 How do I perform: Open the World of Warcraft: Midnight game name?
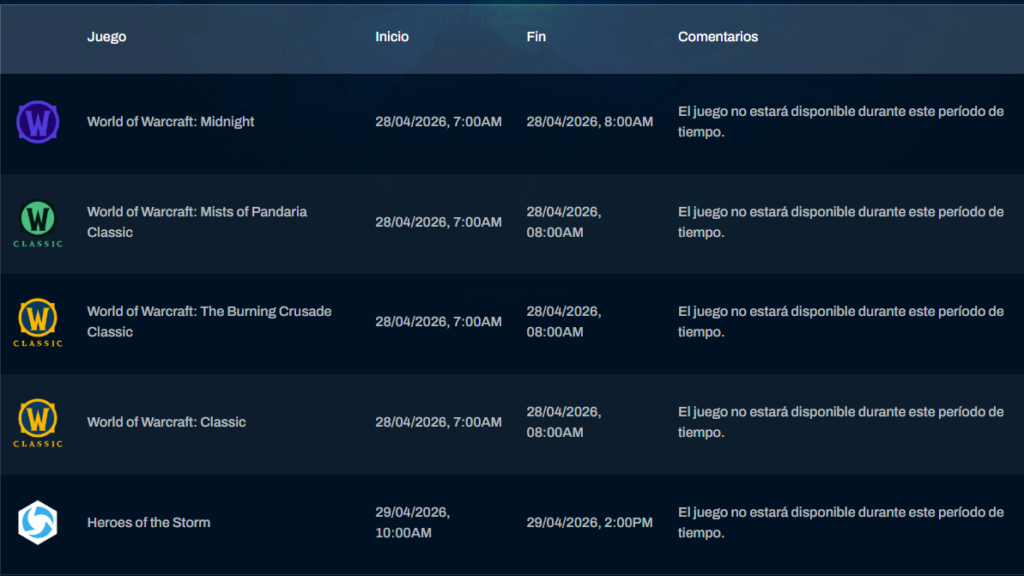(x=171, y=122)
